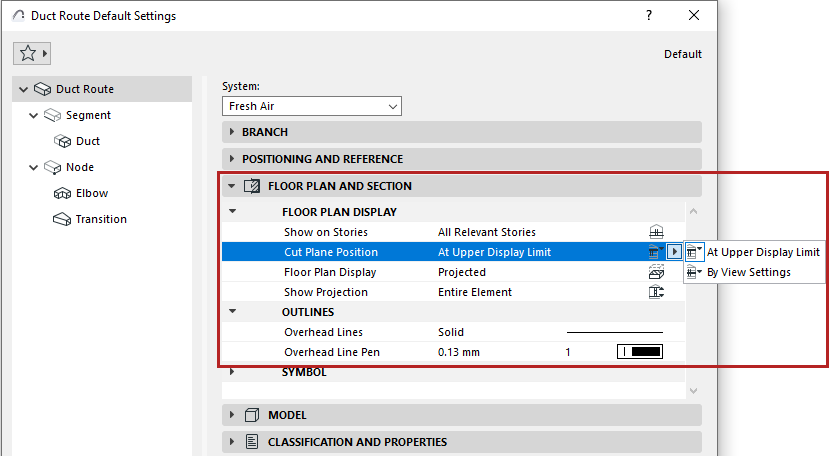Click the 0.13 mm pen weight value
This screenshot has width=829, height=456.
pos(458,352)
